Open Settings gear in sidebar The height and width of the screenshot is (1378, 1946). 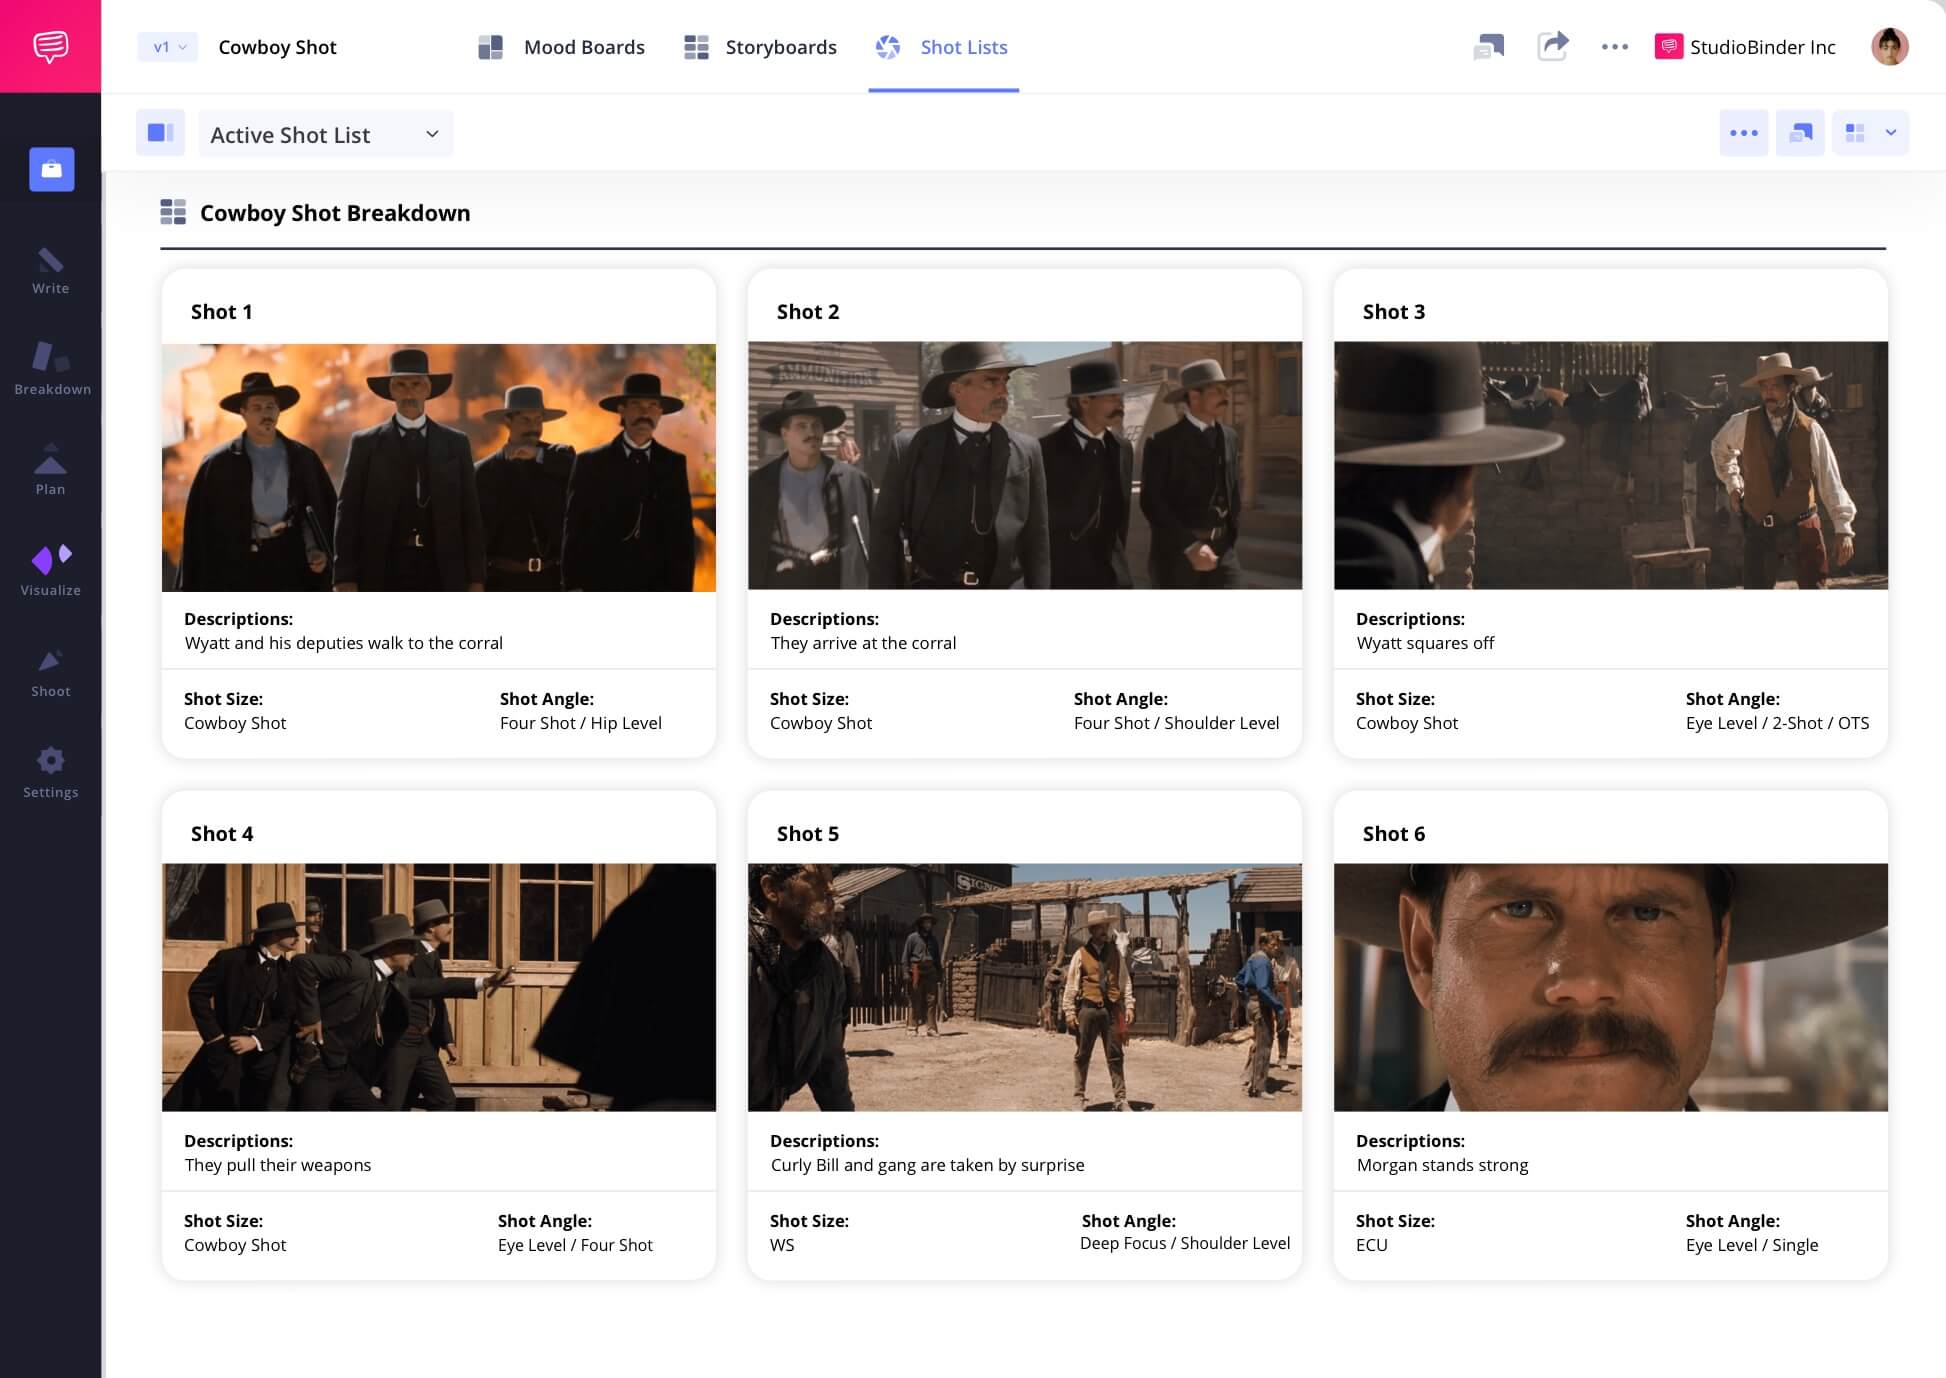click(x=50, y=773)
